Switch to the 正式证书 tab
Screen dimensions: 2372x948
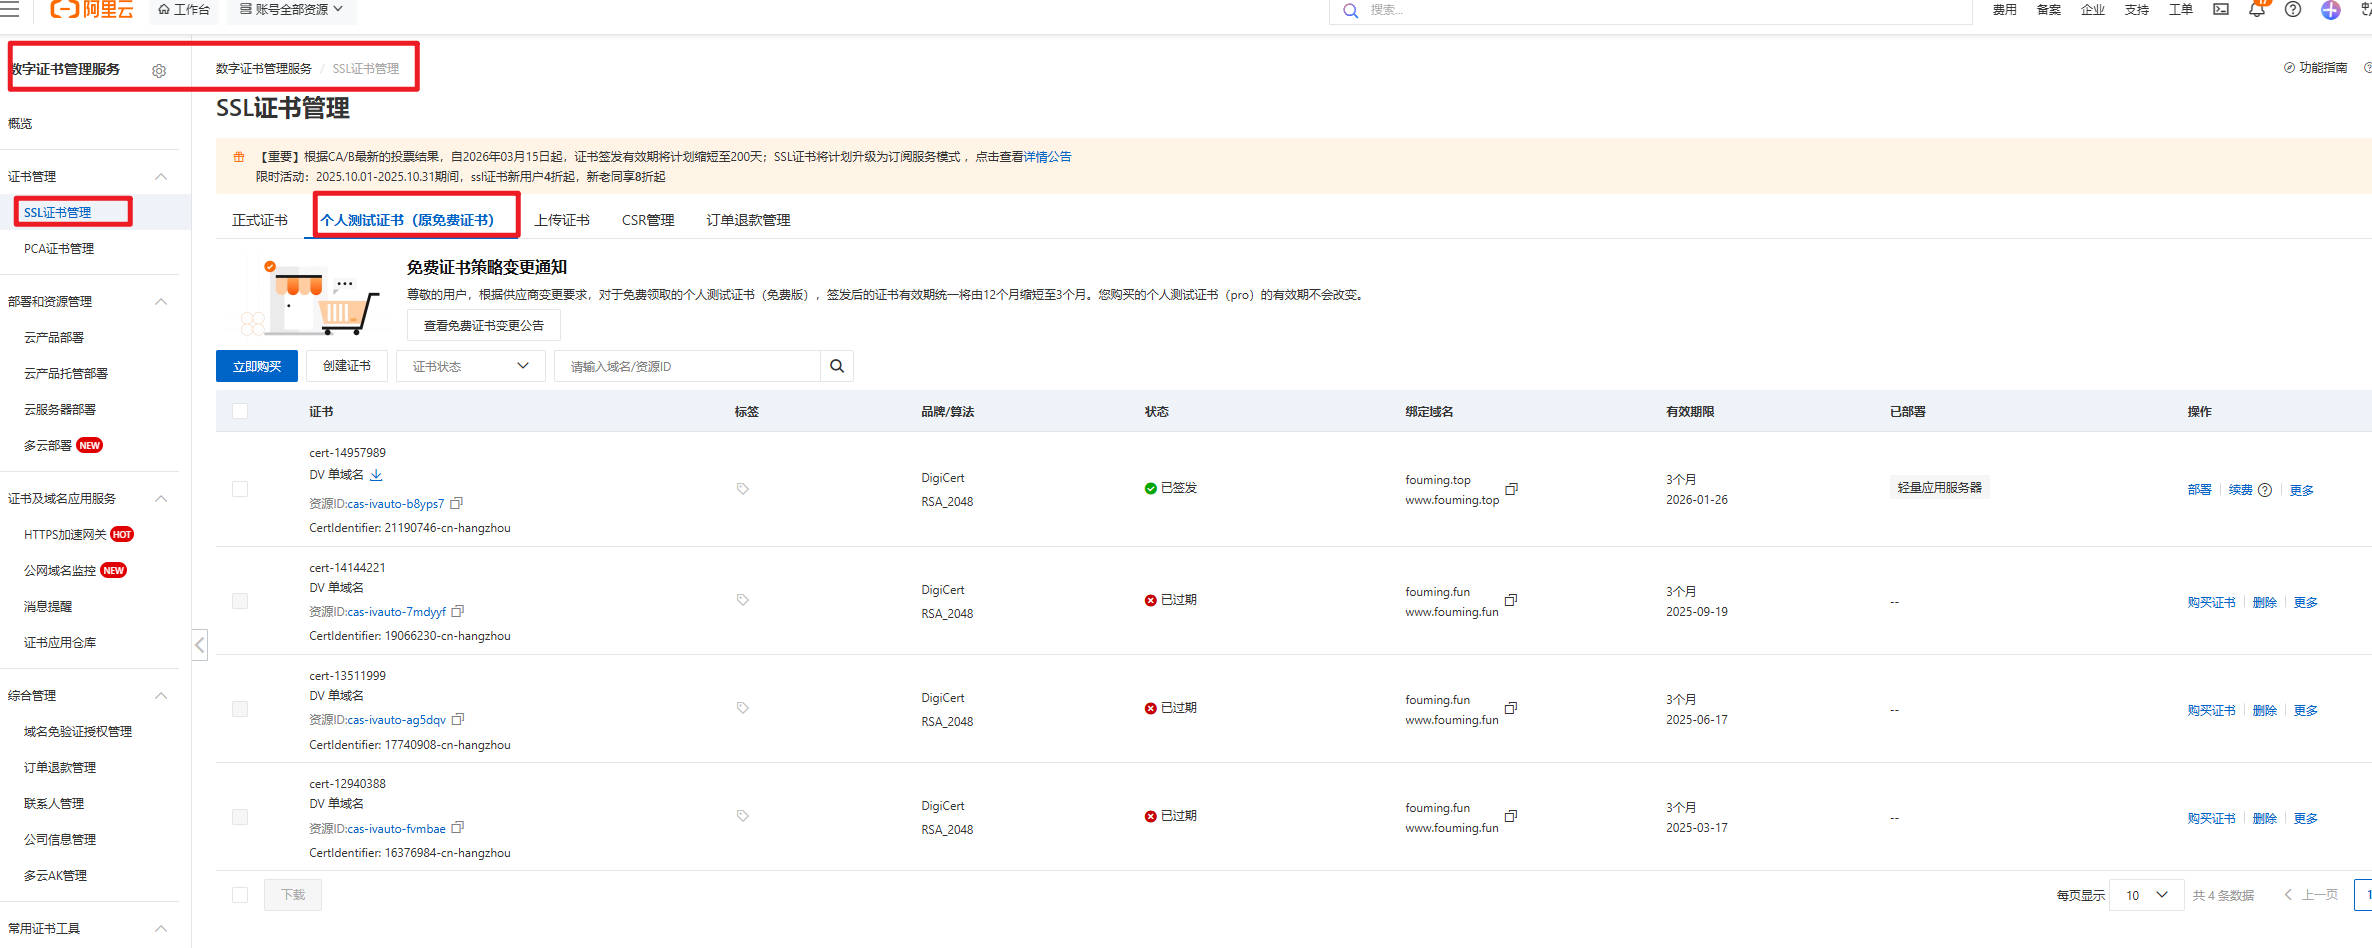pos(259,220)
